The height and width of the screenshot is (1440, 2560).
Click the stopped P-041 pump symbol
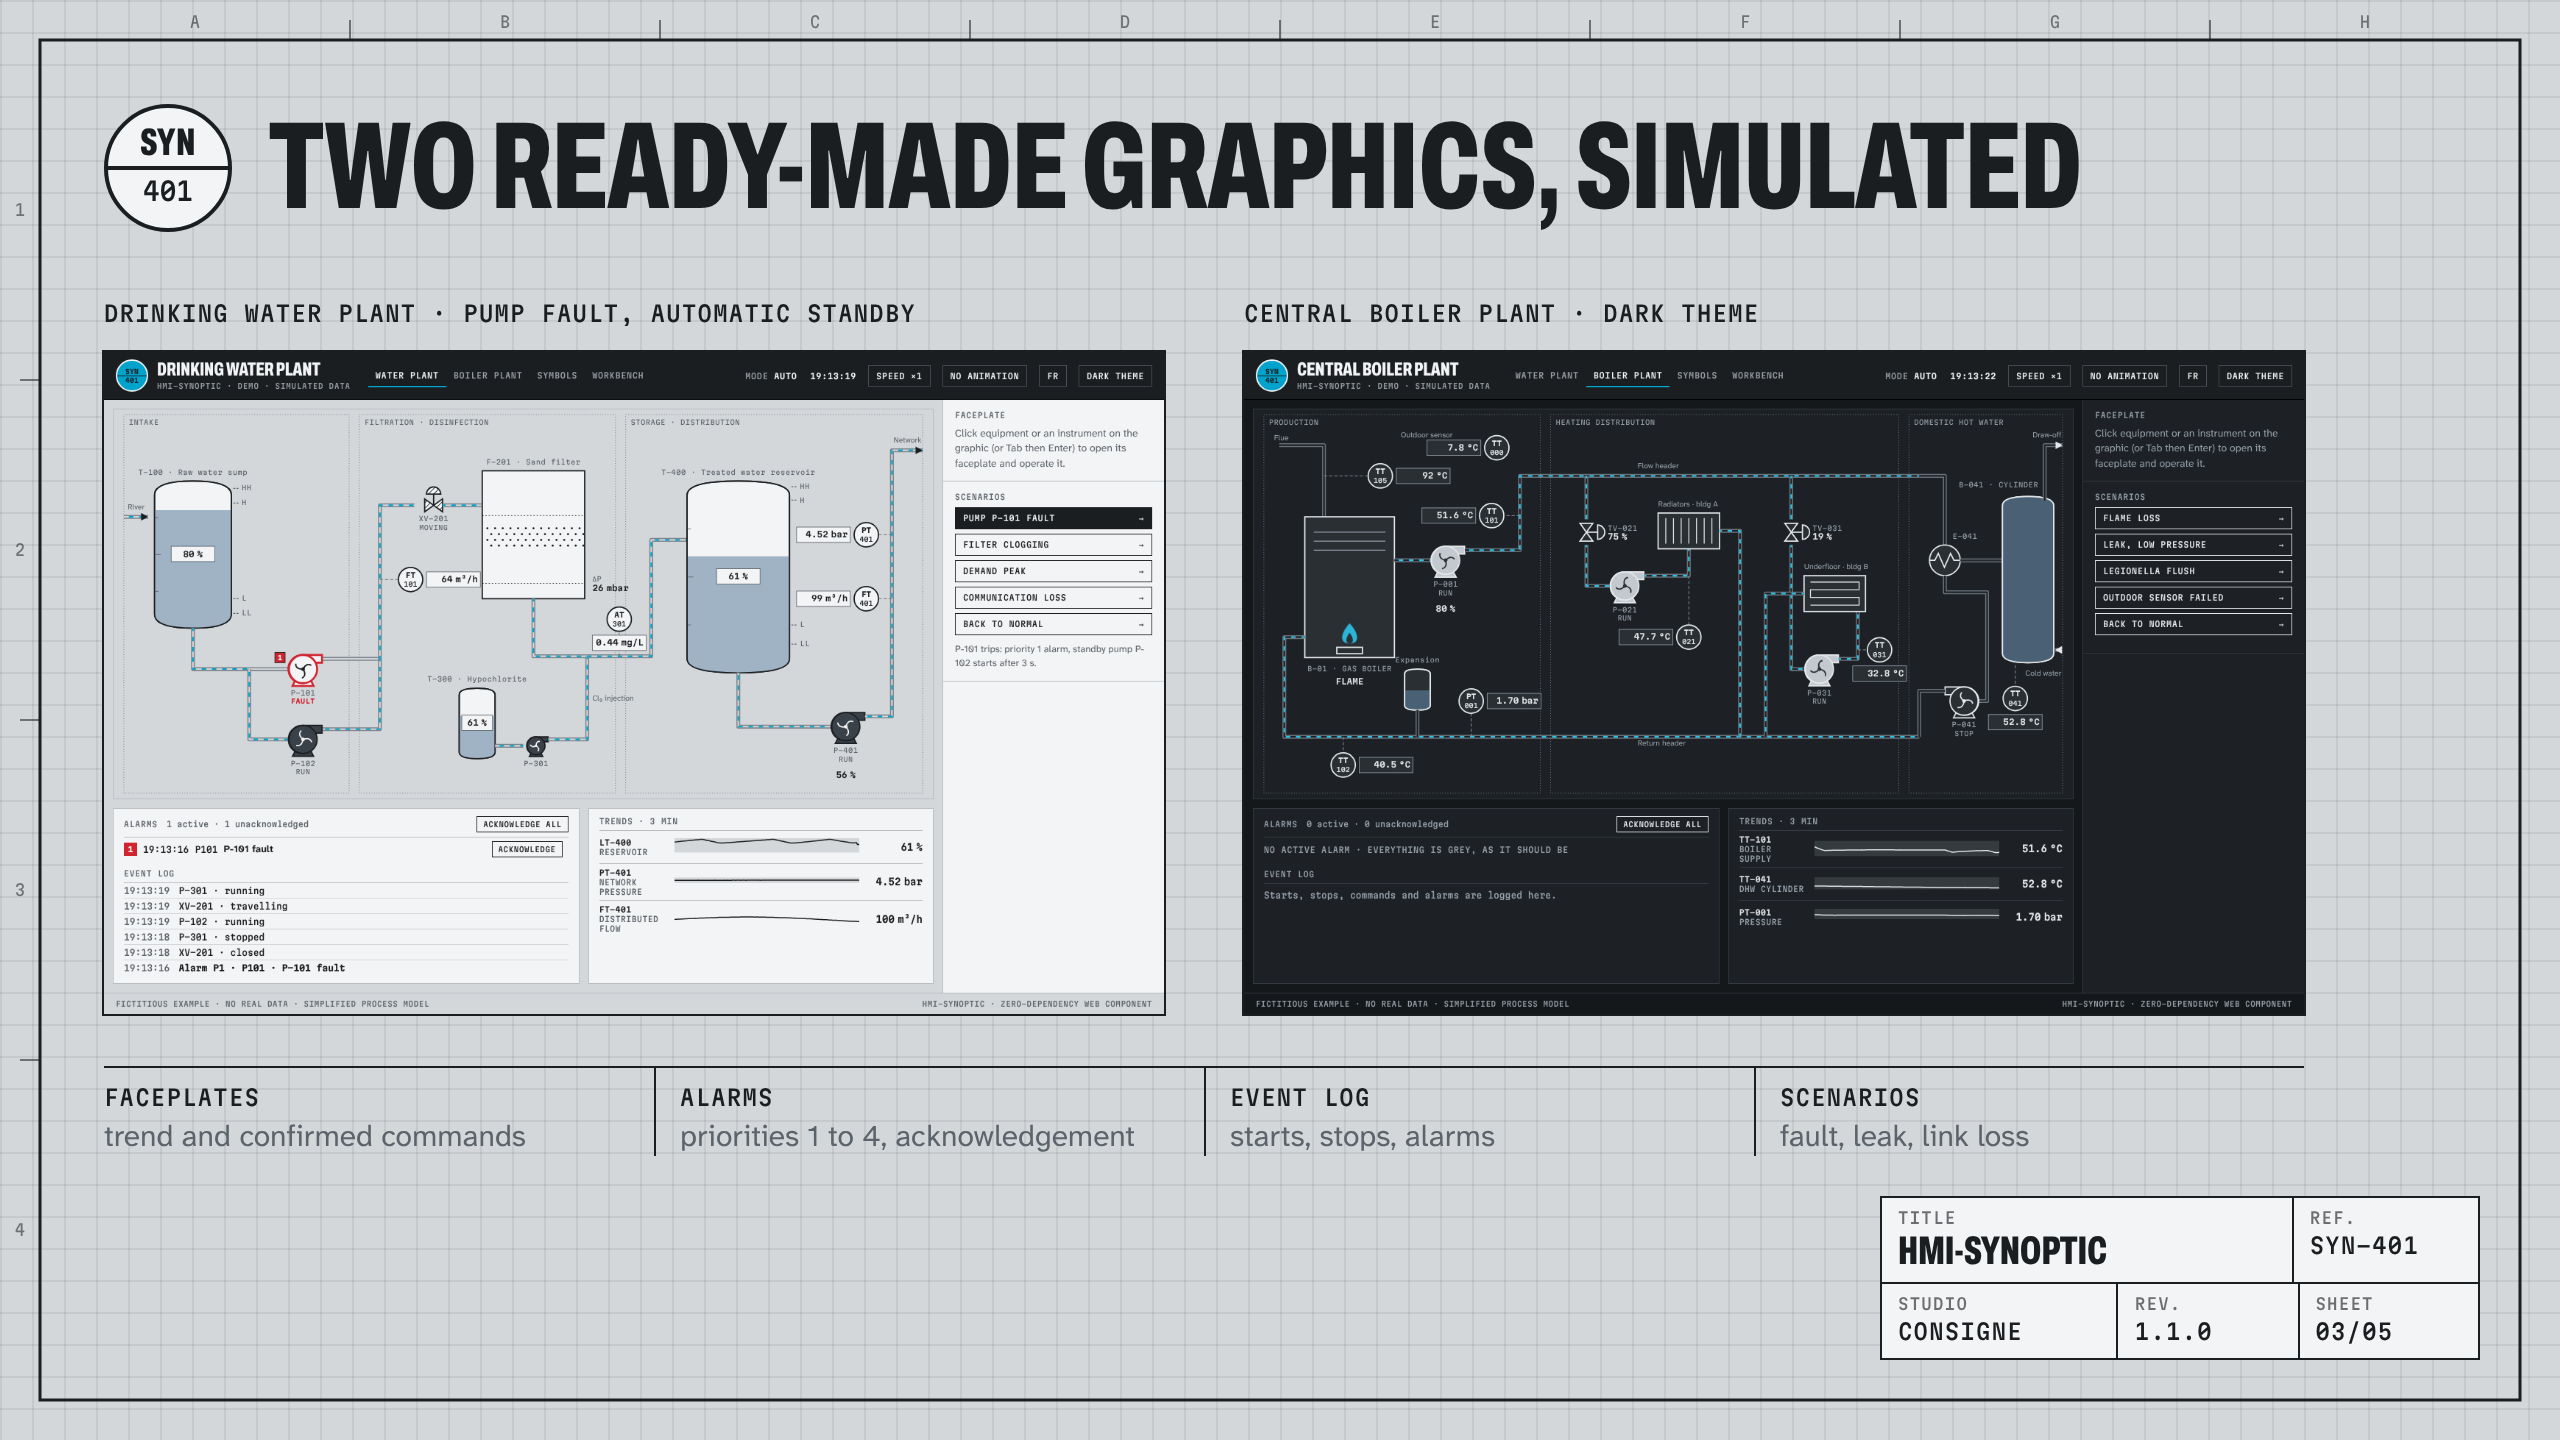(x=1963, y=701)
